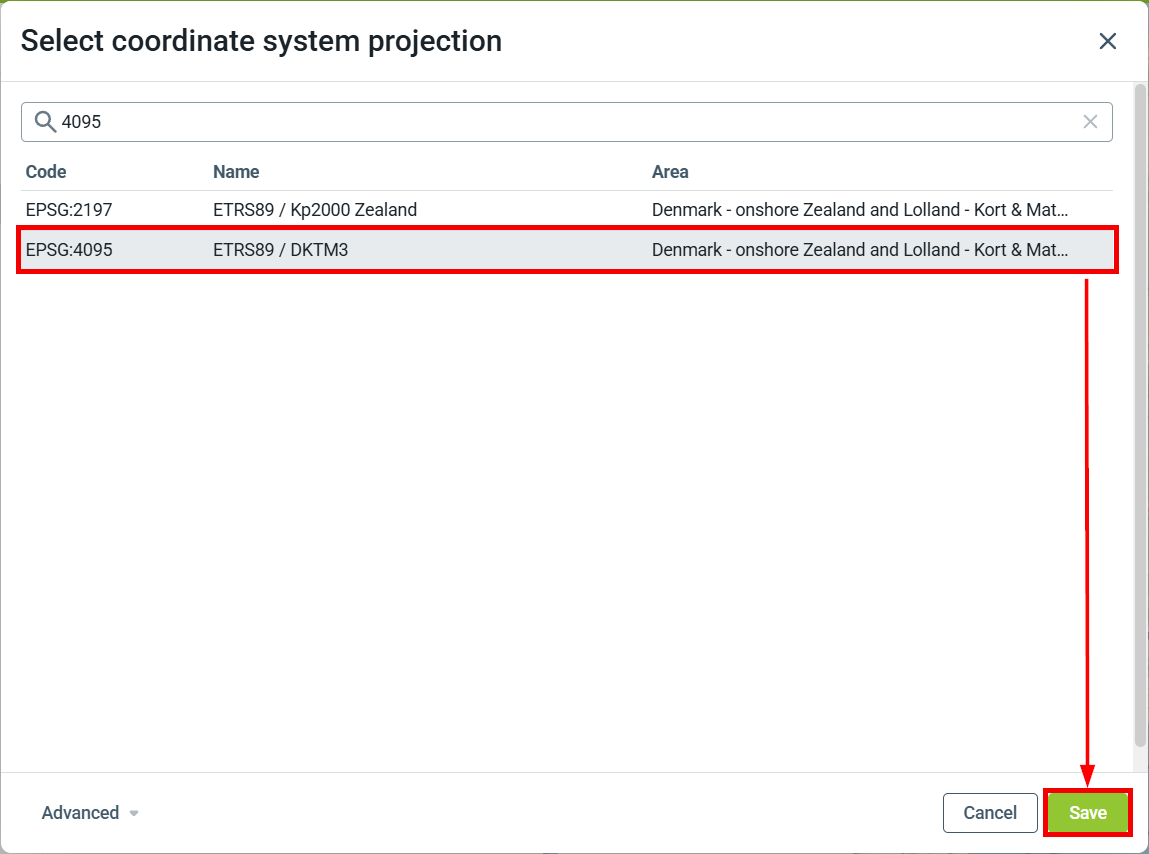Click Area text of the EPSG:4095 row
Image resolution: width=1149 pixels, height=854 pixels.
860,250
